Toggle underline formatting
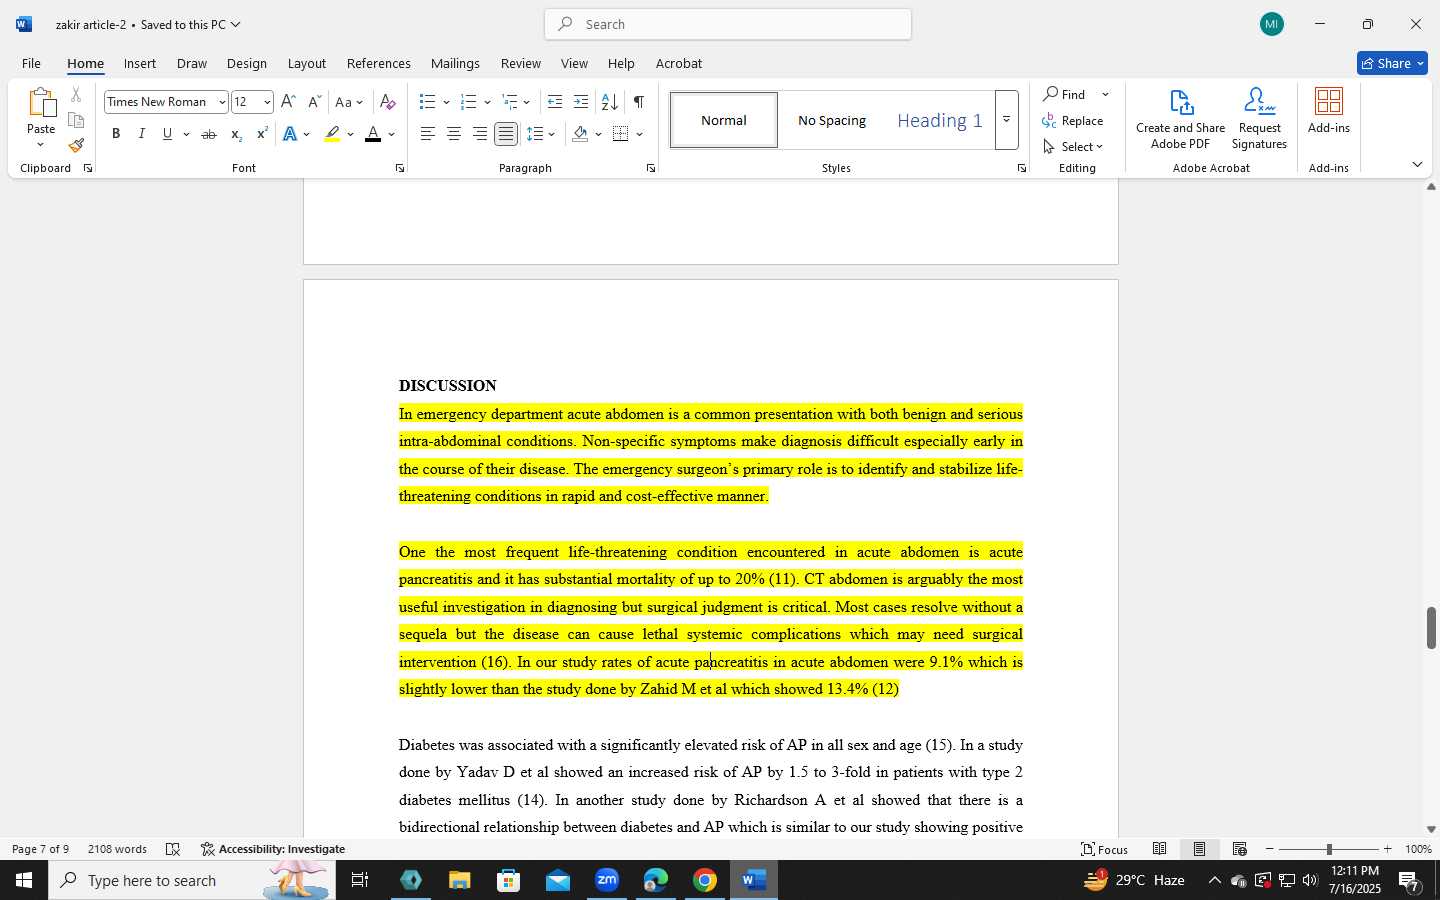Image resolution: width=1440 pixels, height=900 pixels. [167, 134]
